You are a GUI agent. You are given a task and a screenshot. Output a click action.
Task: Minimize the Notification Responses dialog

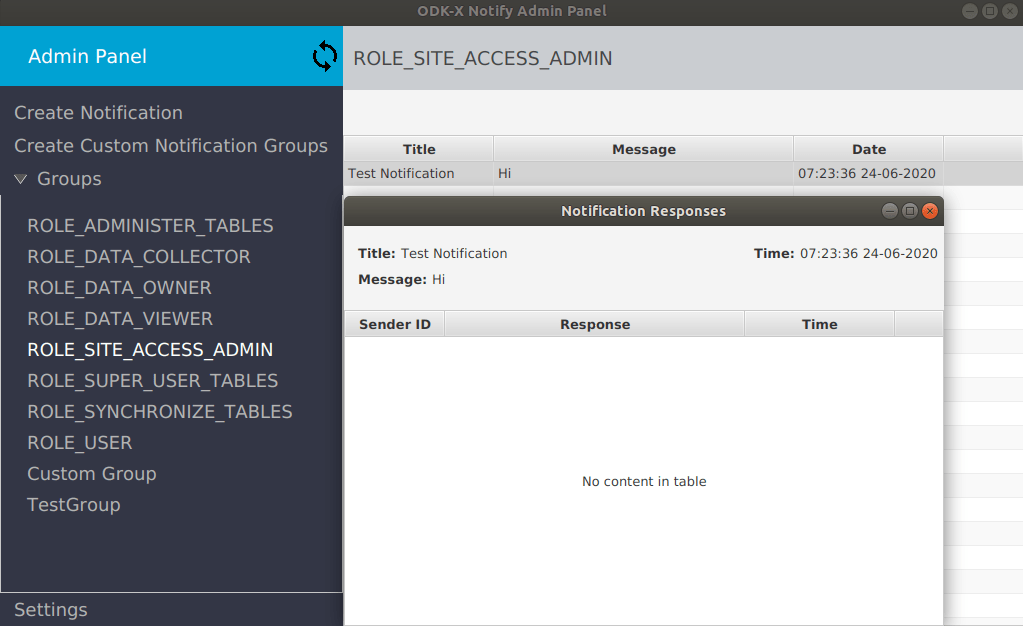click(x=890, y=211)
